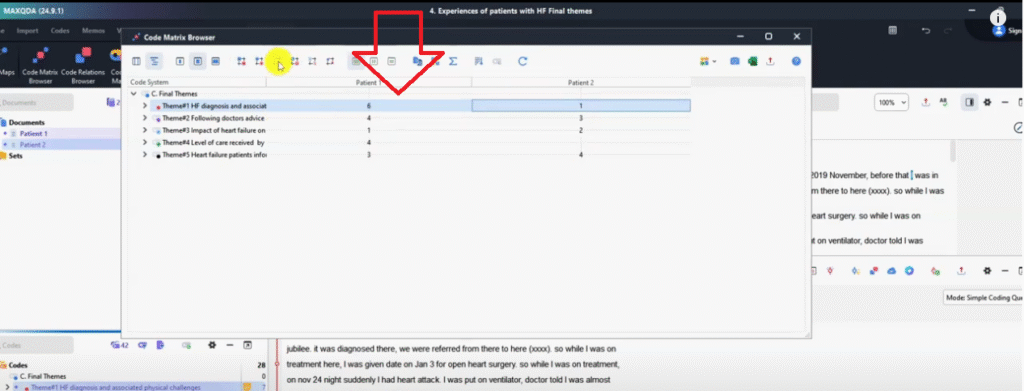Click the Patient 2 column header
Viewport: 1024px width, 391px height.
click(x=581, y=82)
